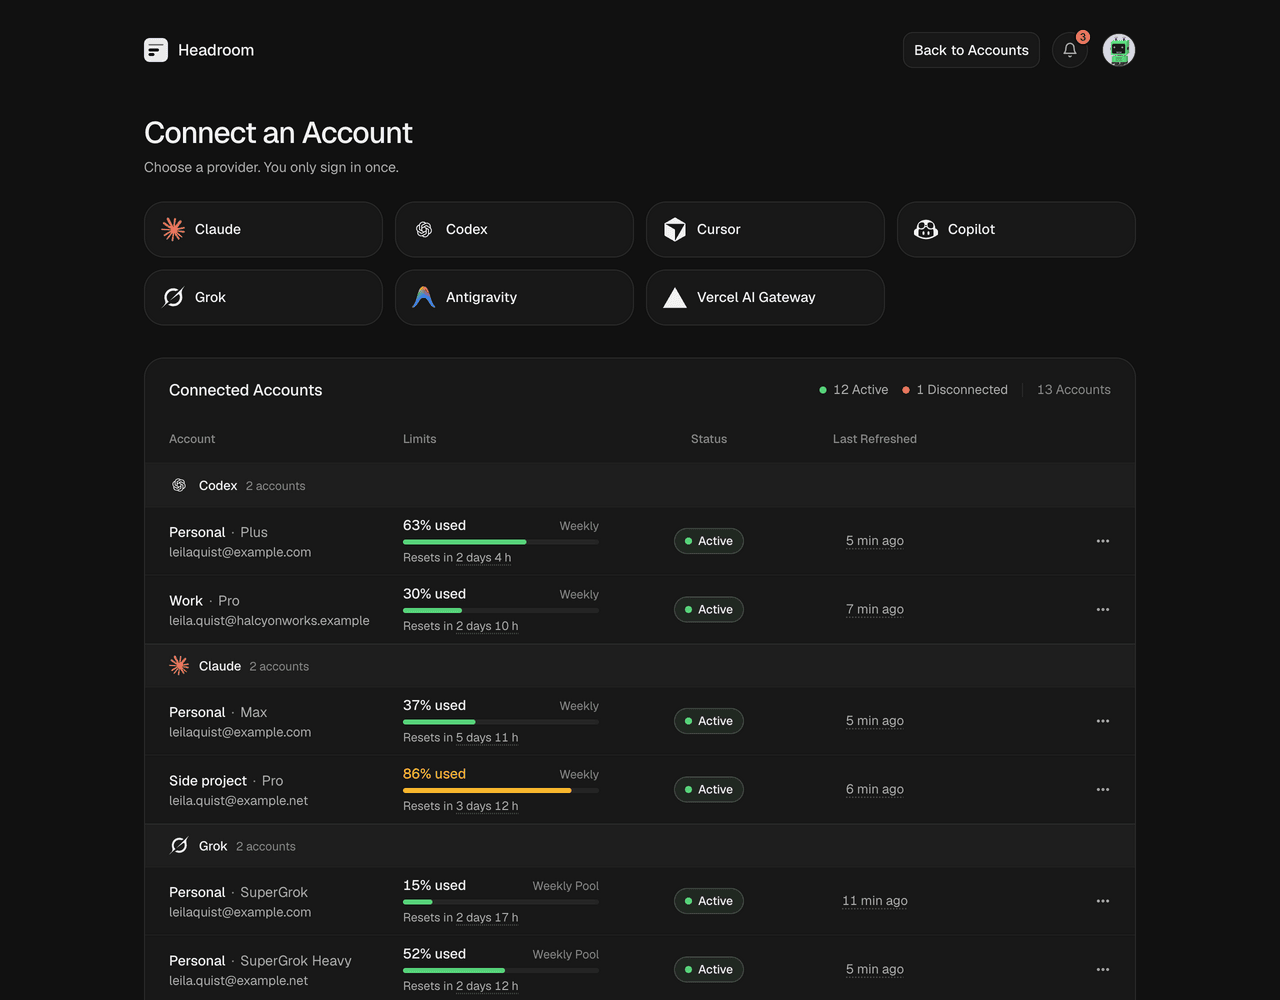Choose the Grok provider card
The image size is (1280, 1000).
[x=263, y=298]
